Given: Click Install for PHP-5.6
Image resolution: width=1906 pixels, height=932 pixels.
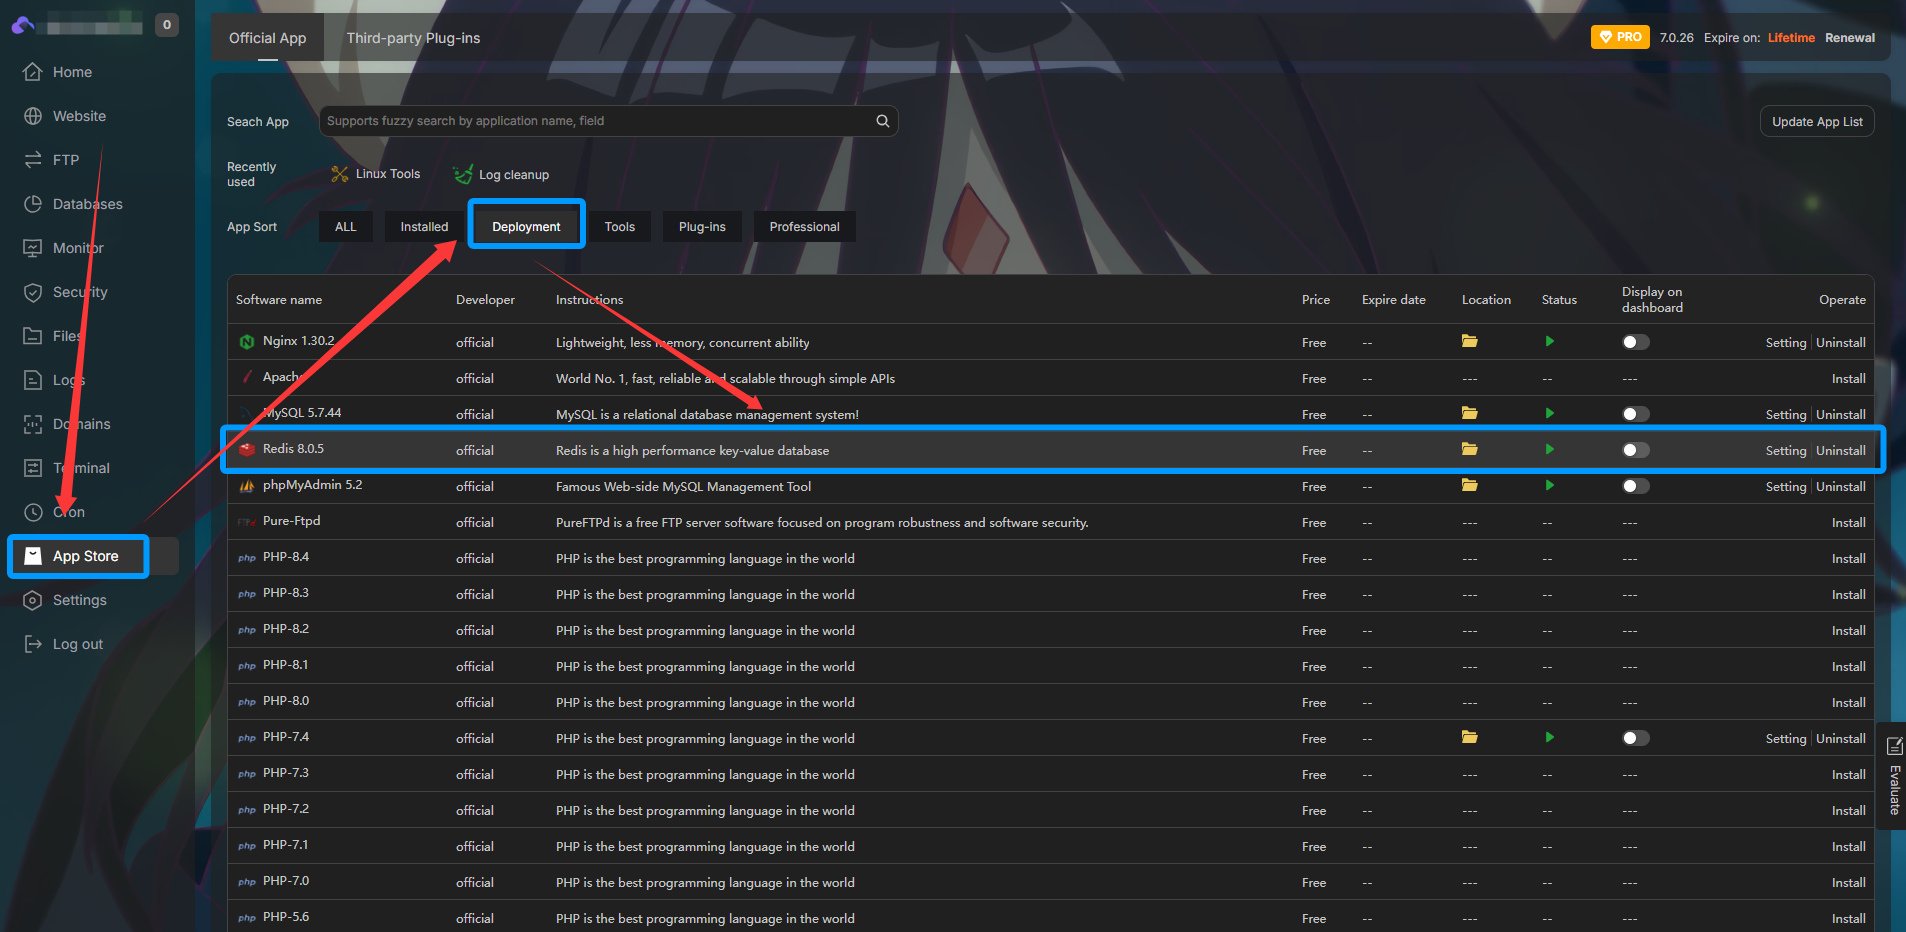Looking at the screenshot, I should click(x=1848, y=919).
